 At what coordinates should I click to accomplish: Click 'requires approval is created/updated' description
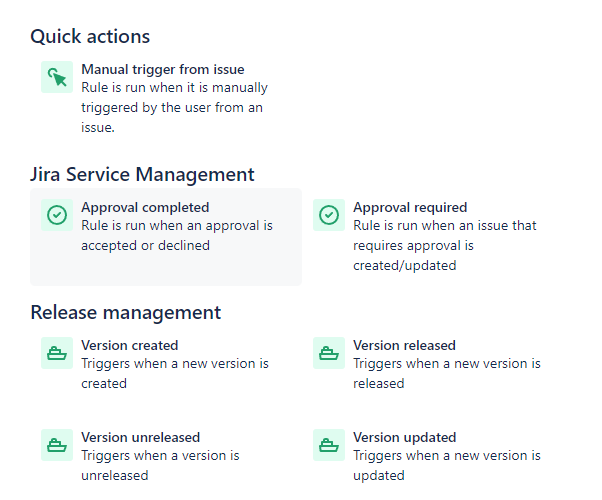[x=413, y=255]
